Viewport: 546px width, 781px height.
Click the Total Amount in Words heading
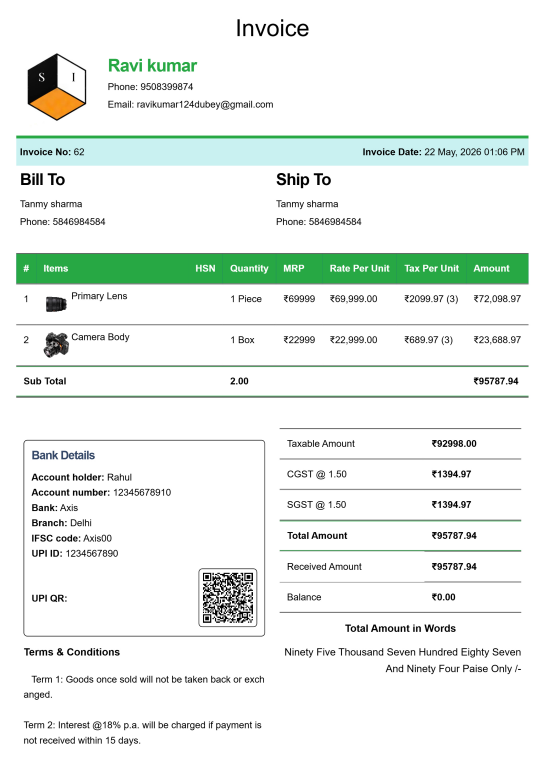tap(401, 629)
